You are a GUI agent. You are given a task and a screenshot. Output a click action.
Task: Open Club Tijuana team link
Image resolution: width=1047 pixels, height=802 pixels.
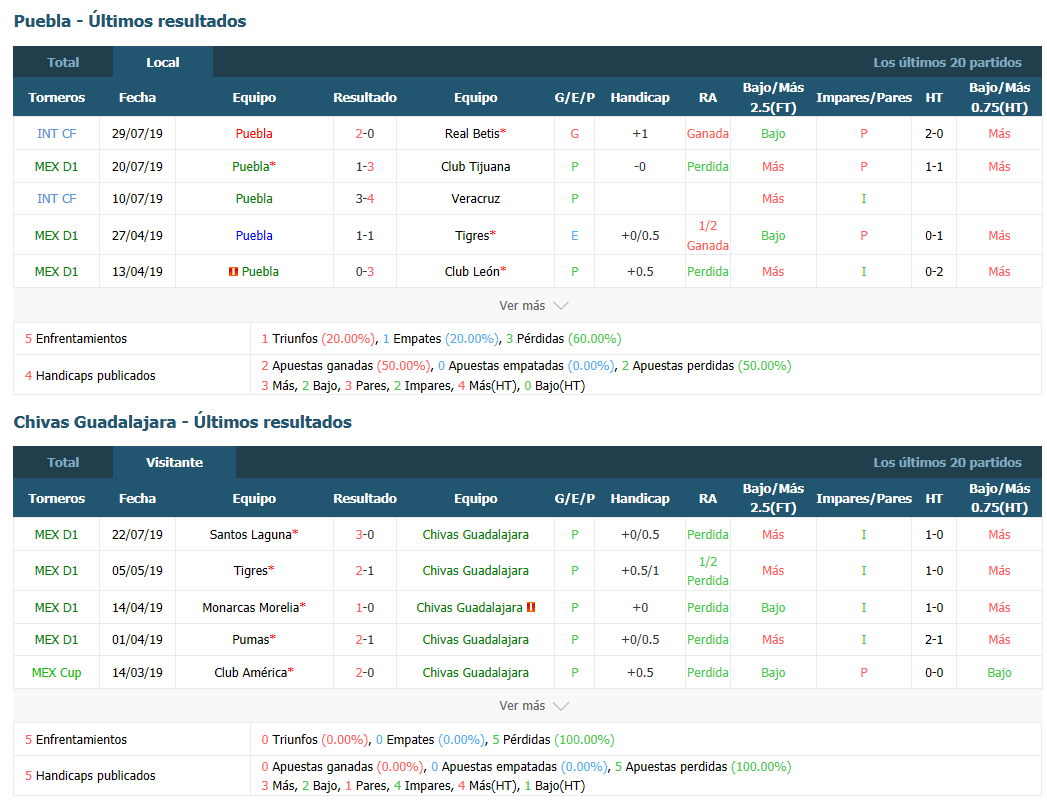[475, 166]
